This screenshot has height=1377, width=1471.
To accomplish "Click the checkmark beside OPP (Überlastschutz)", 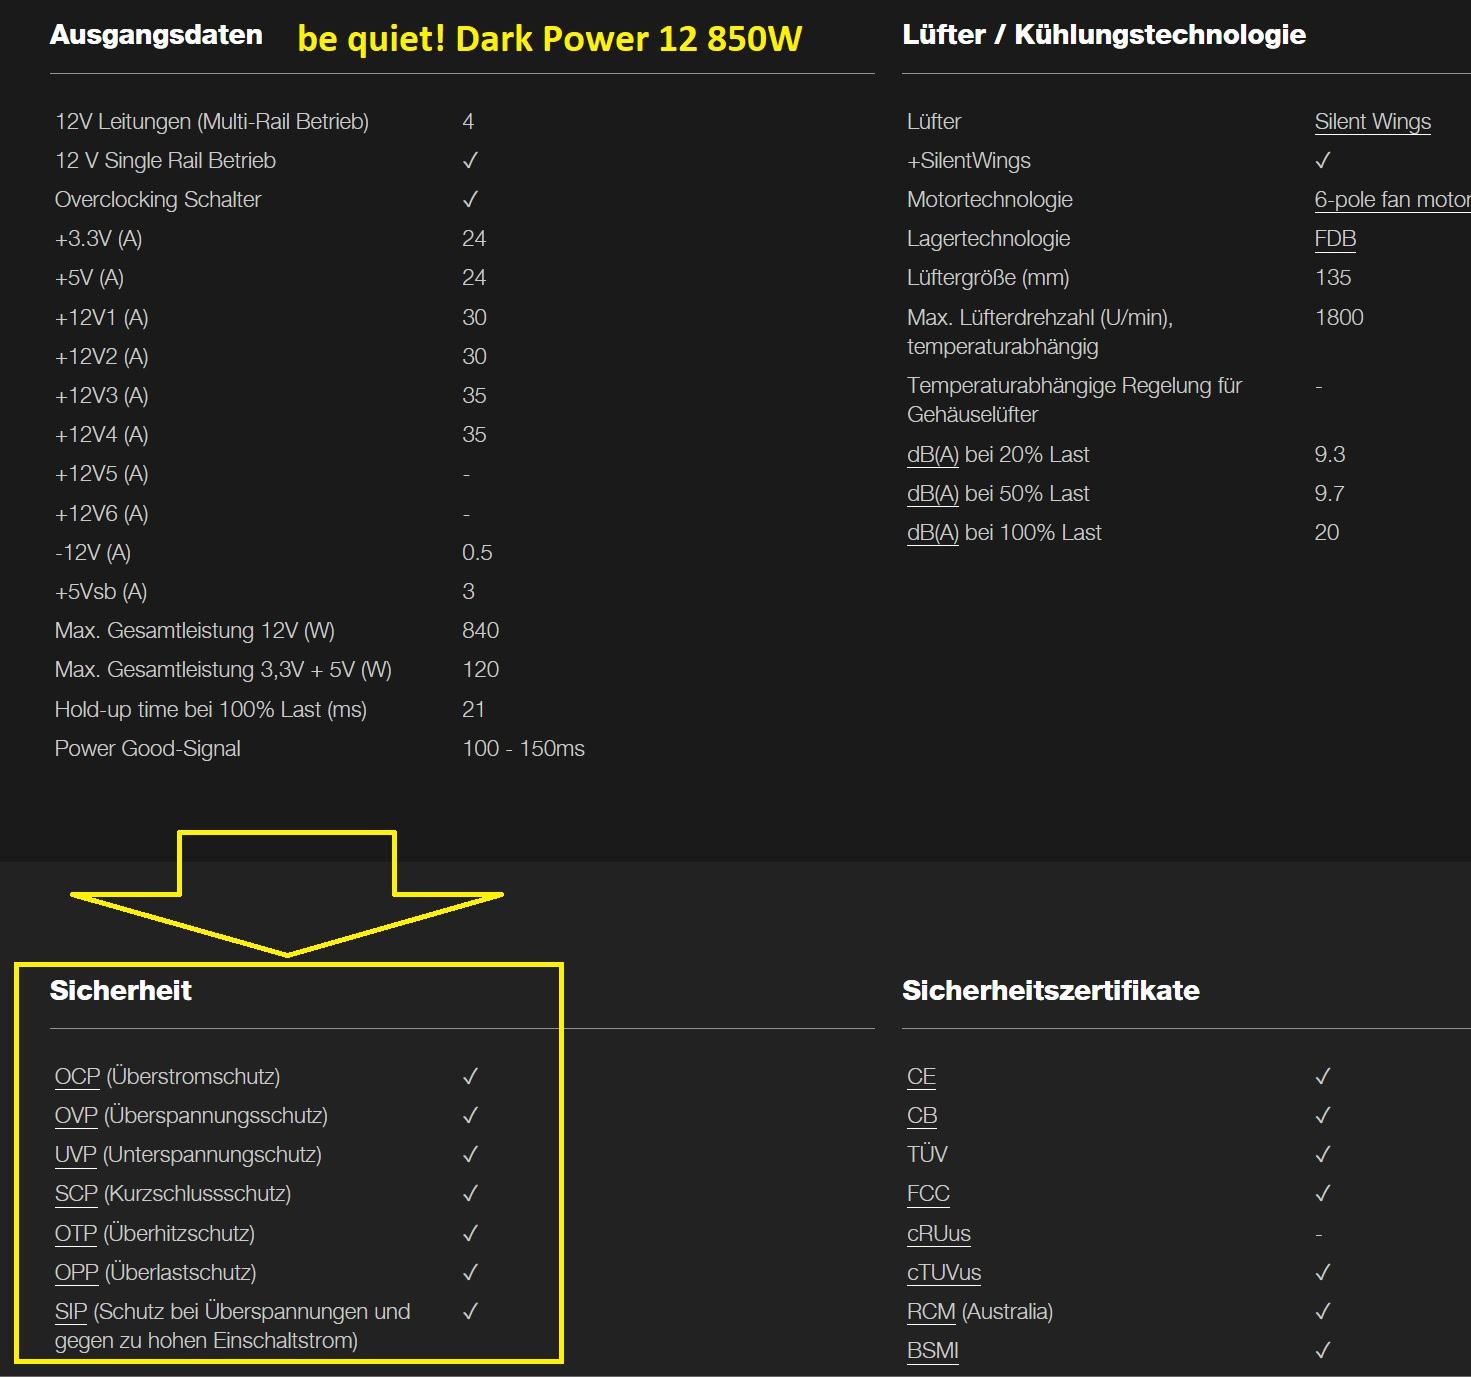I will [x=470, y=1273].
